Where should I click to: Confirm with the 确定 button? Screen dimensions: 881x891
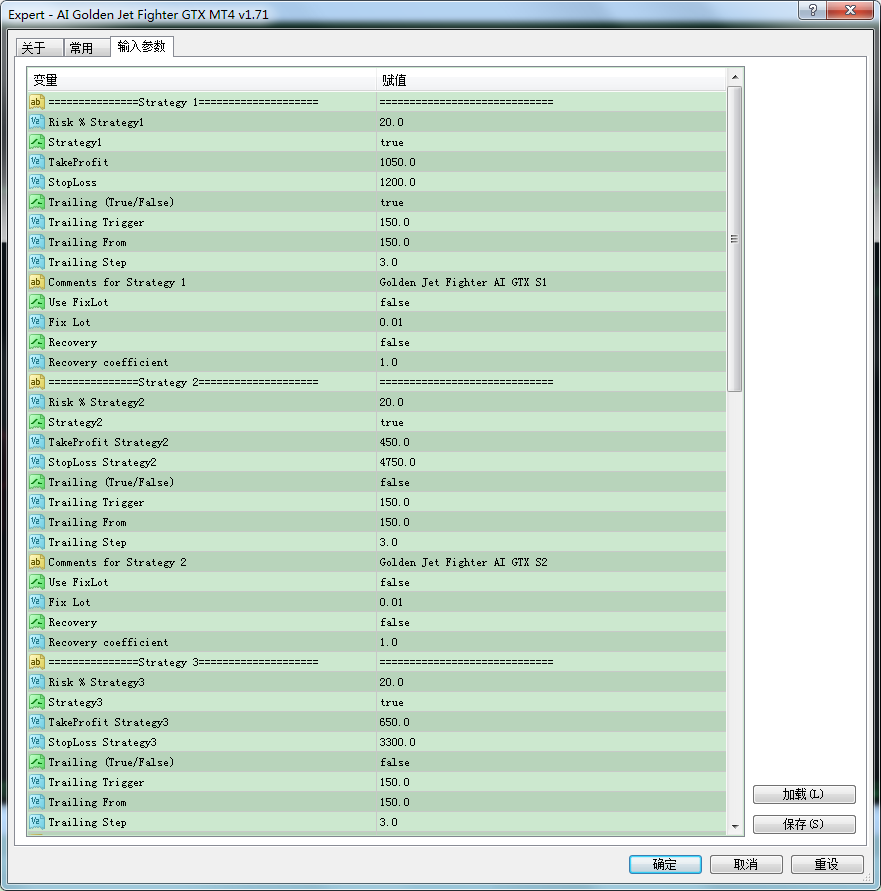tap(664, 864)
